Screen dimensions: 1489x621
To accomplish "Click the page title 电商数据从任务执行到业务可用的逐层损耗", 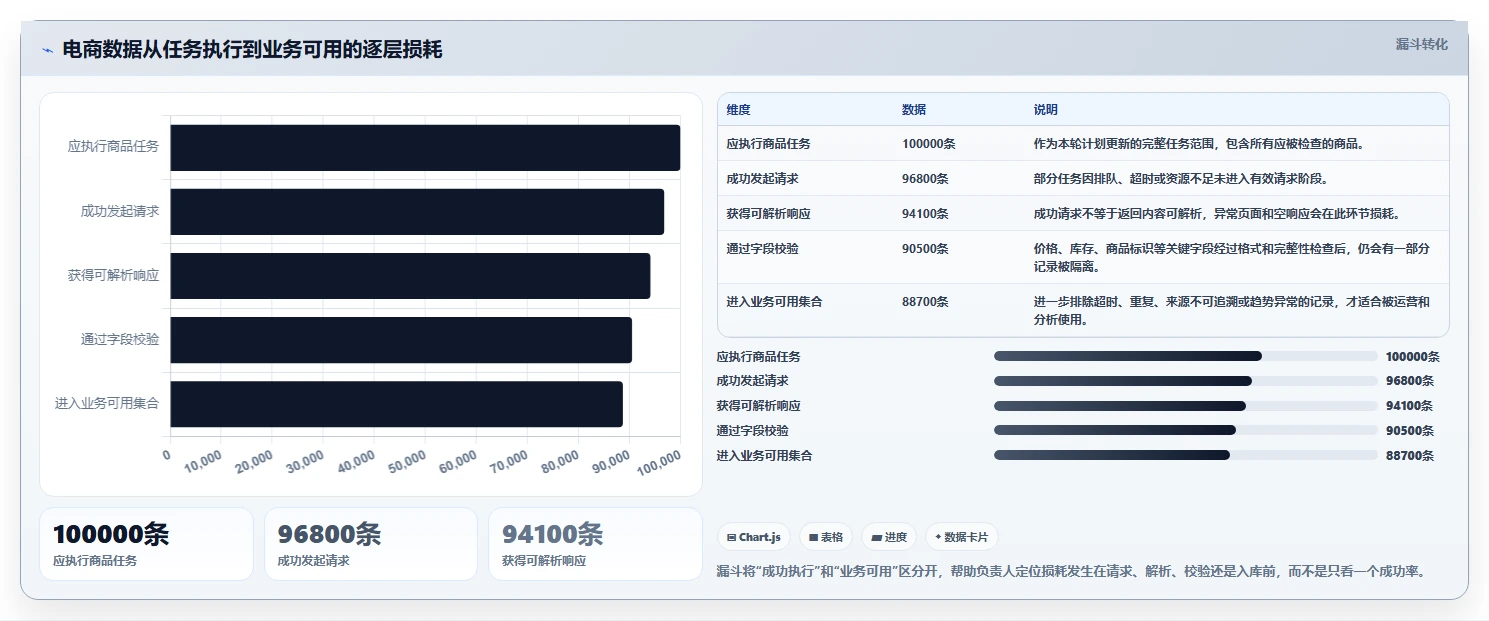I will (x=252, y=50).
